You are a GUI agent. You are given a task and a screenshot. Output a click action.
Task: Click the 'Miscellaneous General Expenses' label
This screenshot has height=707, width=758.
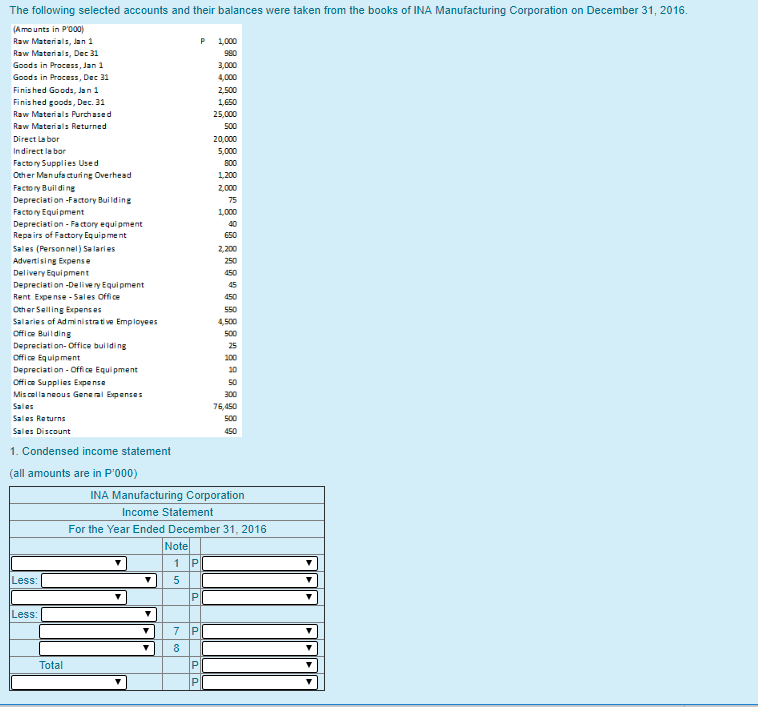coord(78,394)
